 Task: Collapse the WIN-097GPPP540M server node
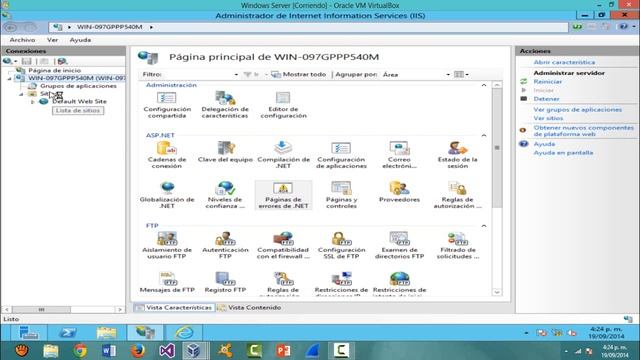(10, 78)
